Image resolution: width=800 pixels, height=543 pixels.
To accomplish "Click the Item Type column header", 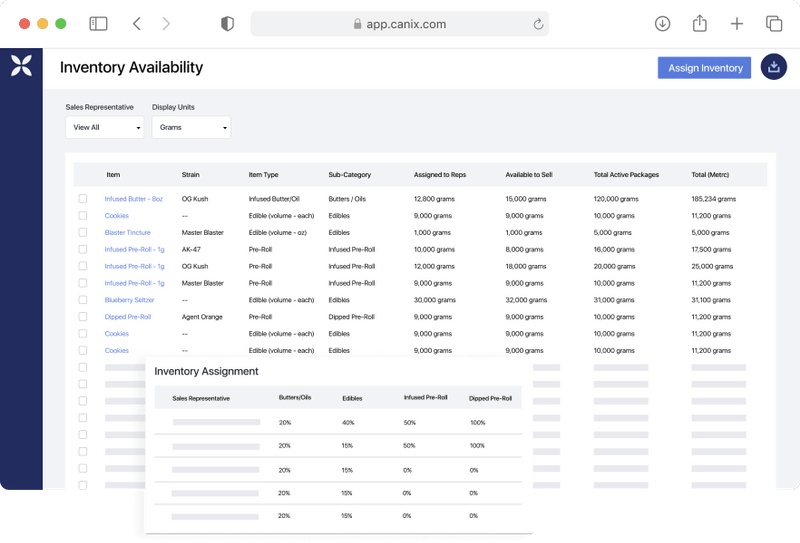I will [x=263, y=175].
